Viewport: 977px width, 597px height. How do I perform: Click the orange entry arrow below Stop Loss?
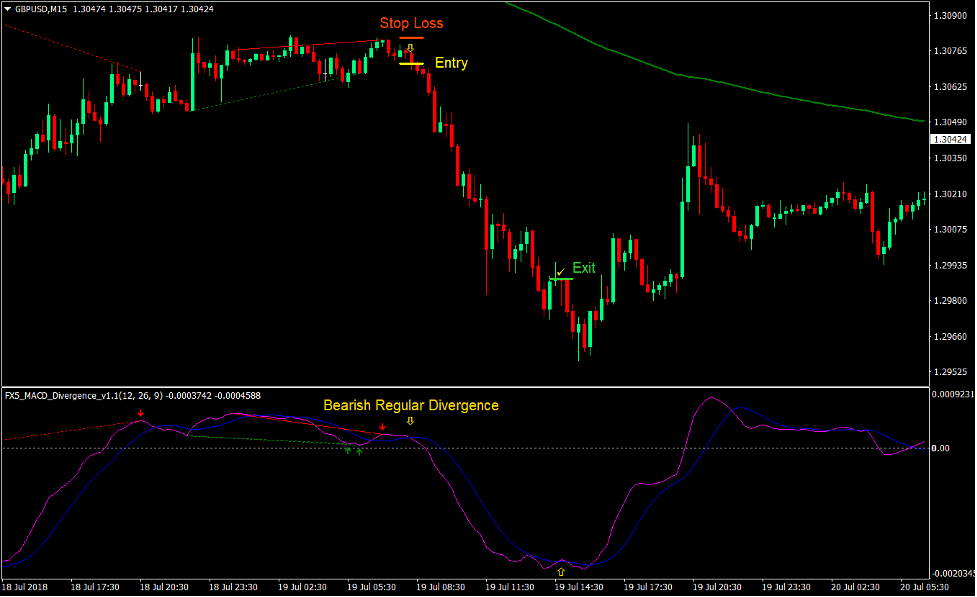tap(410, 47)
